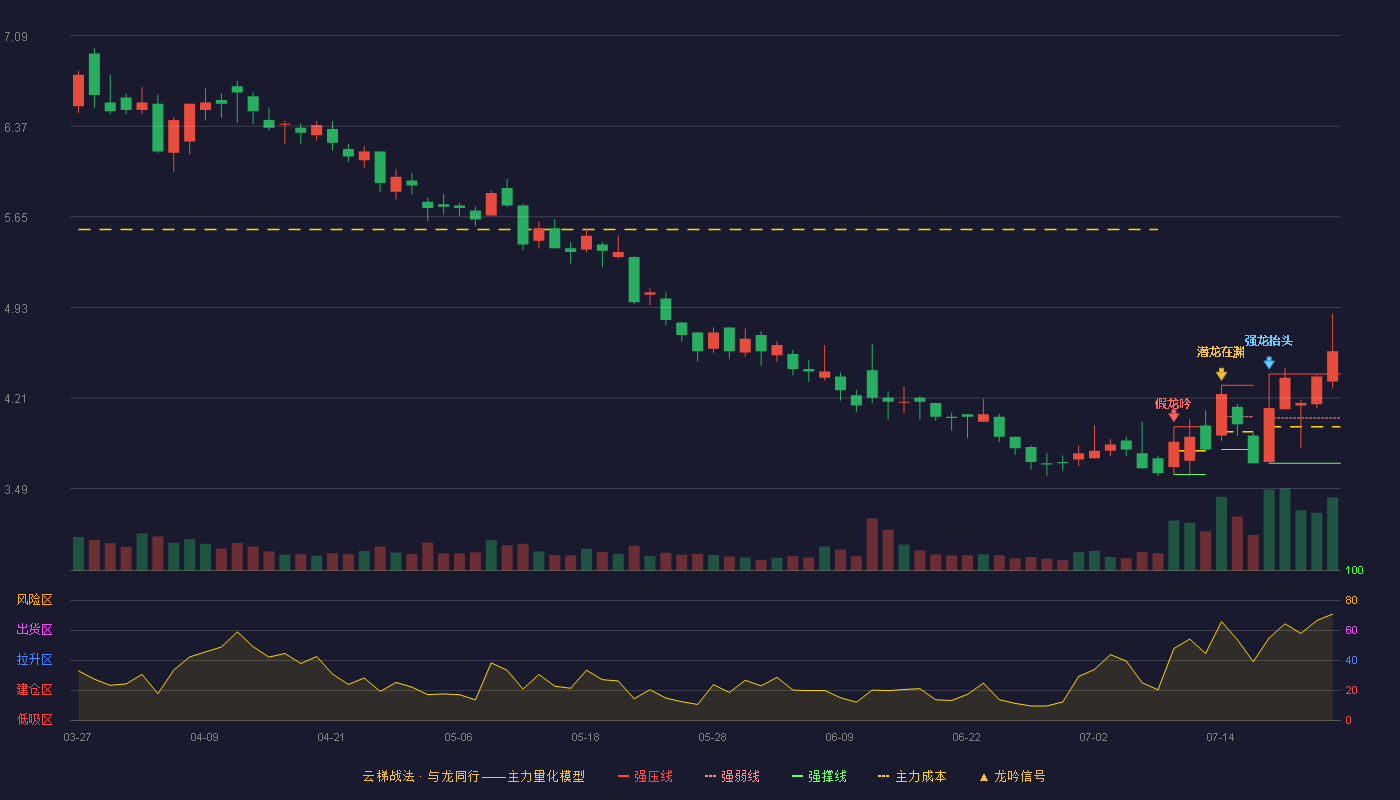This screenshot has height=800, width=1400.
Task: Click the blue 40 indicator scale value
Action: [1351, 660]
